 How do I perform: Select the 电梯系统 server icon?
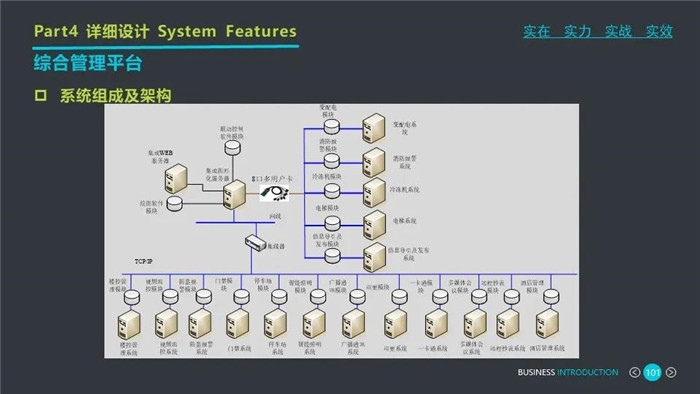tap(374, 225)
